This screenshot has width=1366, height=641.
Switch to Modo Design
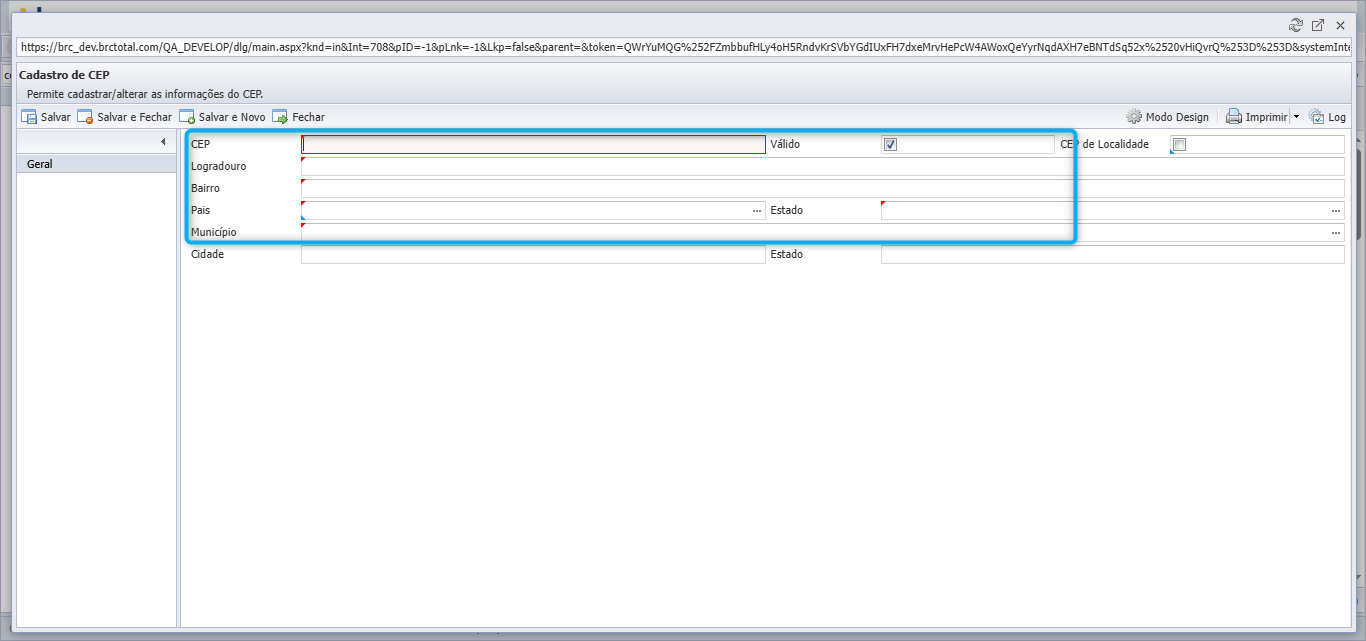[1168, 117]
